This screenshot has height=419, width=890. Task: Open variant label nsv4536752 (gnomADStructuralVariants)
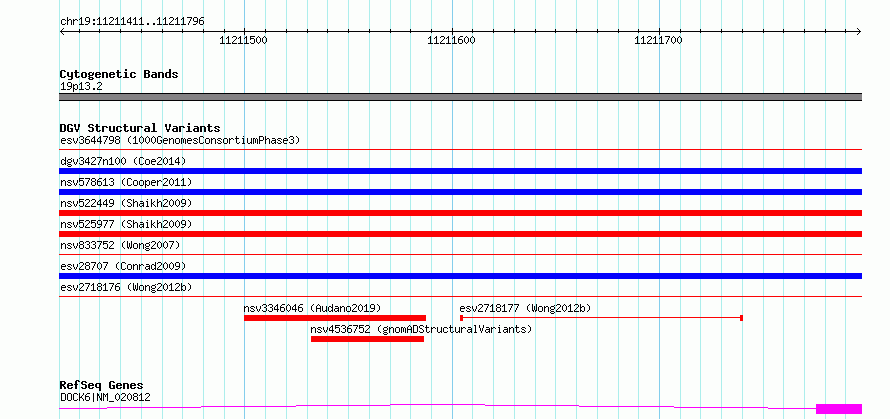(421, 329)
